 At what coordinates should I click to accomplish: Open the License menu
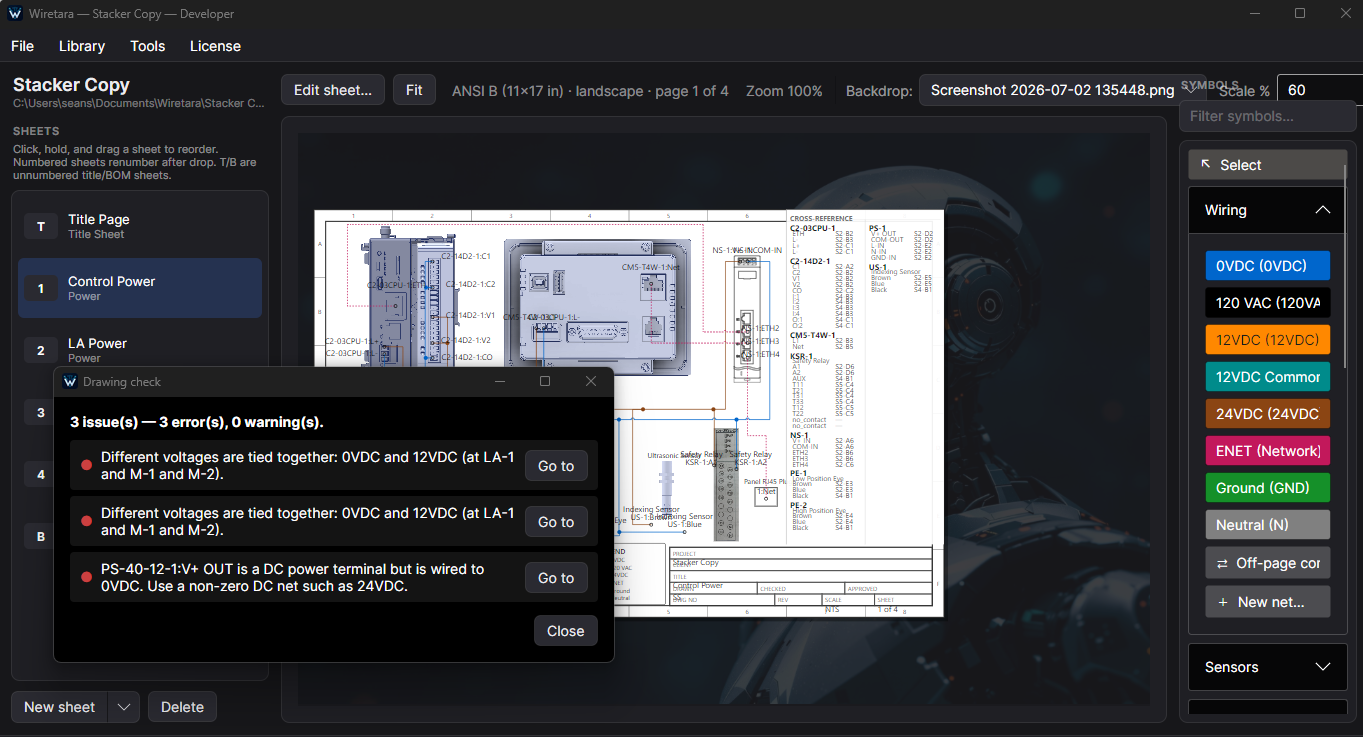tap(215, 46)
